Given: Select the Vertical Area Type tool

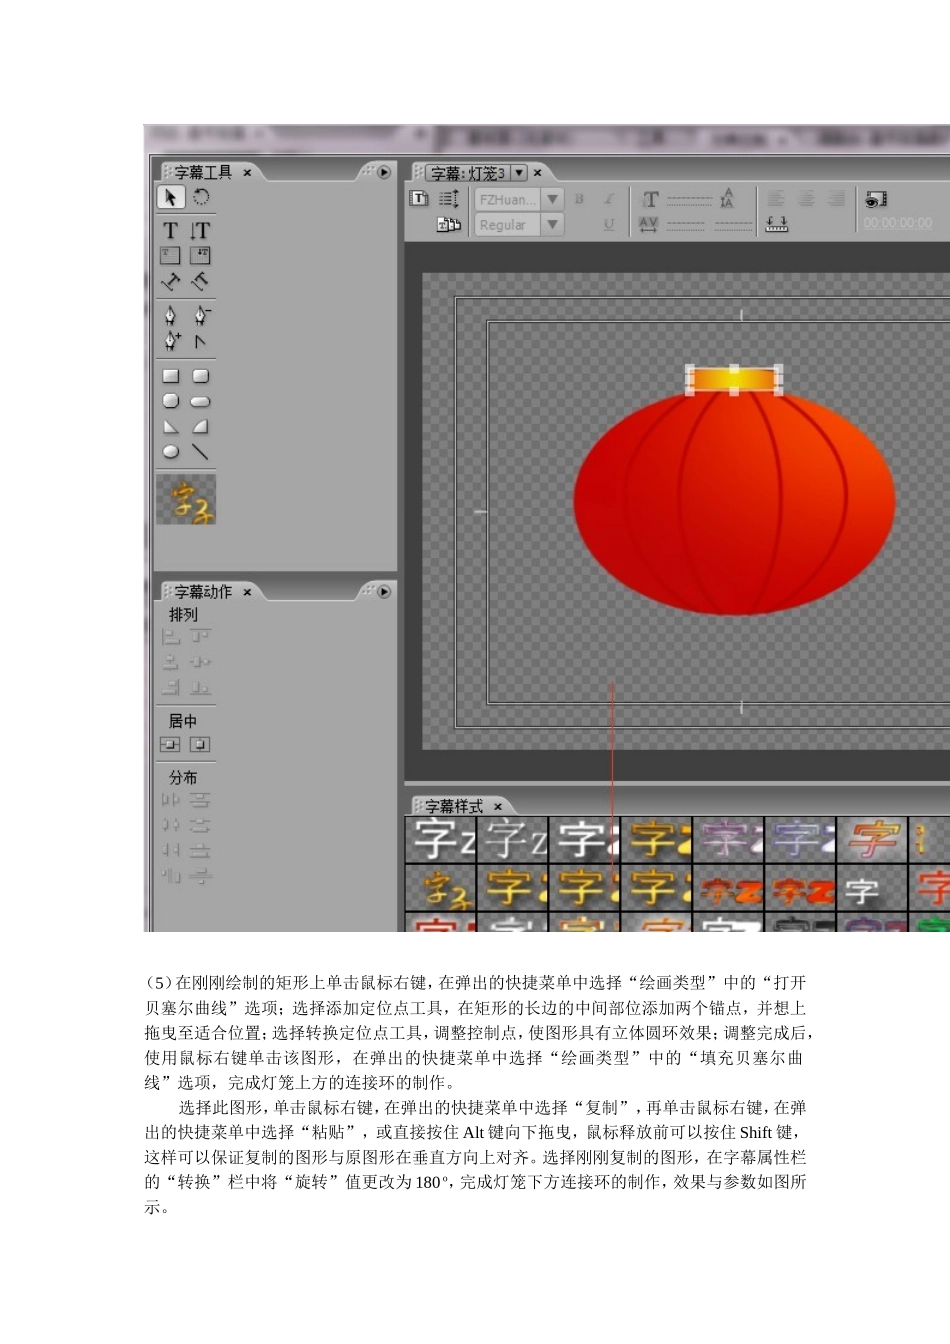Looking at the screenshot, I should 200,256.
